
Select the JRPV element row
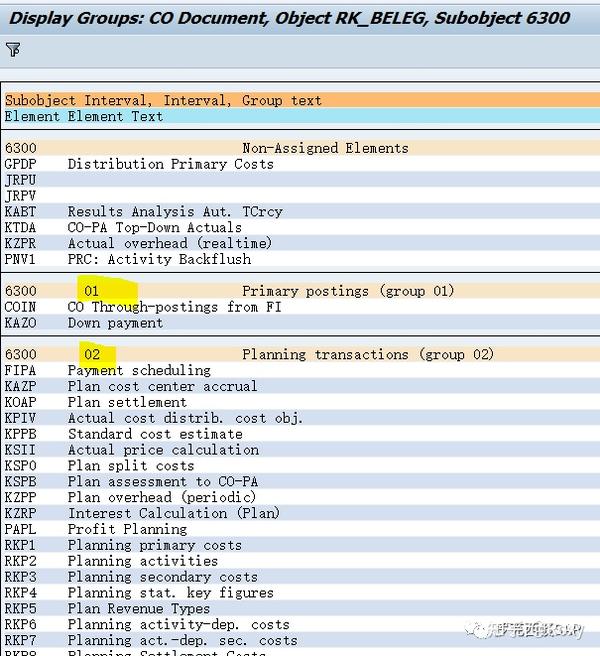pyautogui.click(x=301, y=196)
